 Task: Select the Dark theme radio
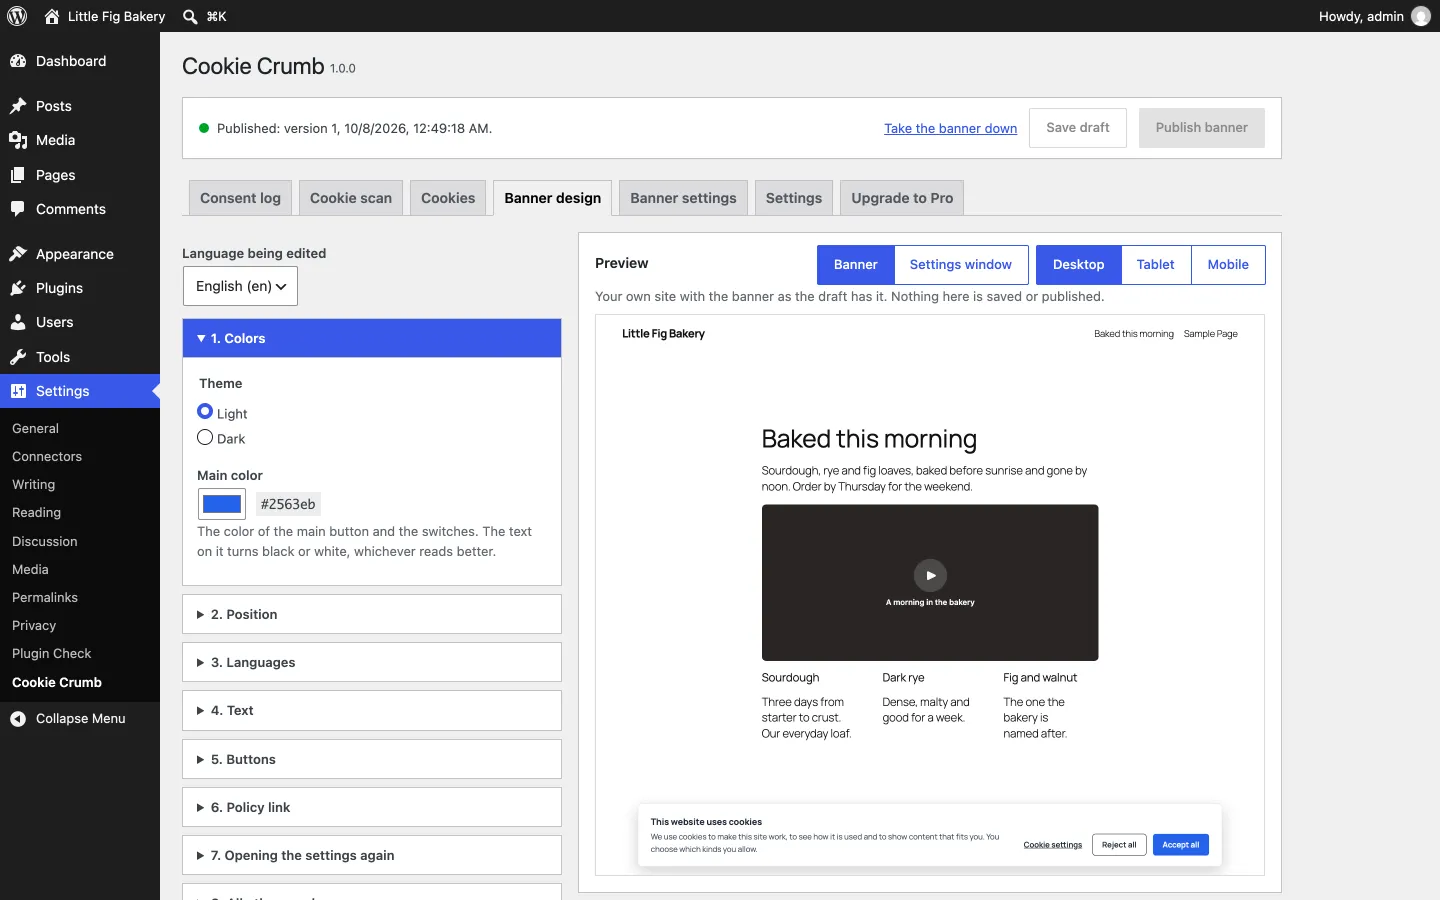(x=205, y=437)
